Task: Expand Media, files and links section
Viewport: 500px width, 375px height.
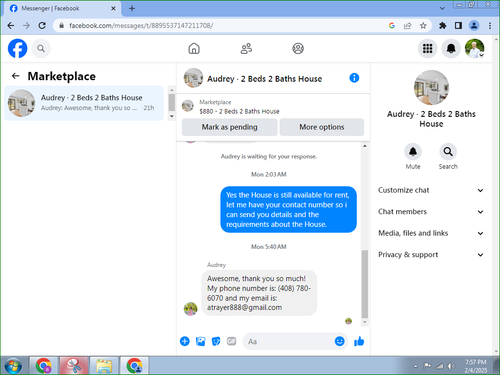Action: coord(431,233)
